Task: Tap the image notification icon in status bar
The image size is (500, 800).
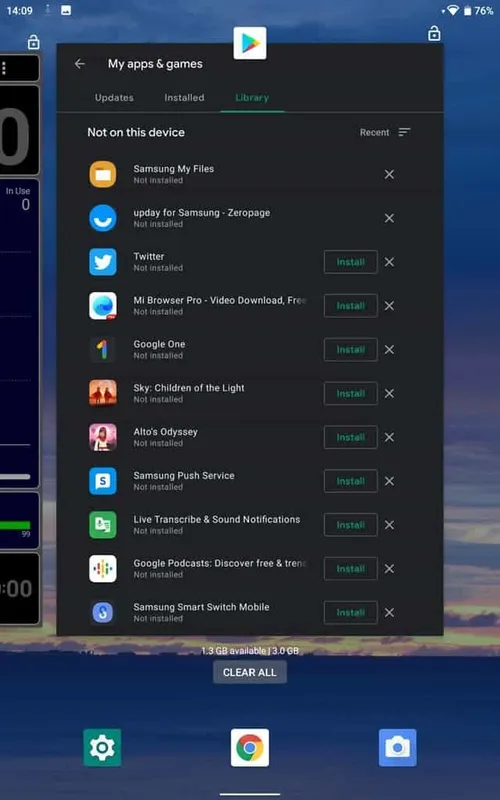Action: point(66,10)
